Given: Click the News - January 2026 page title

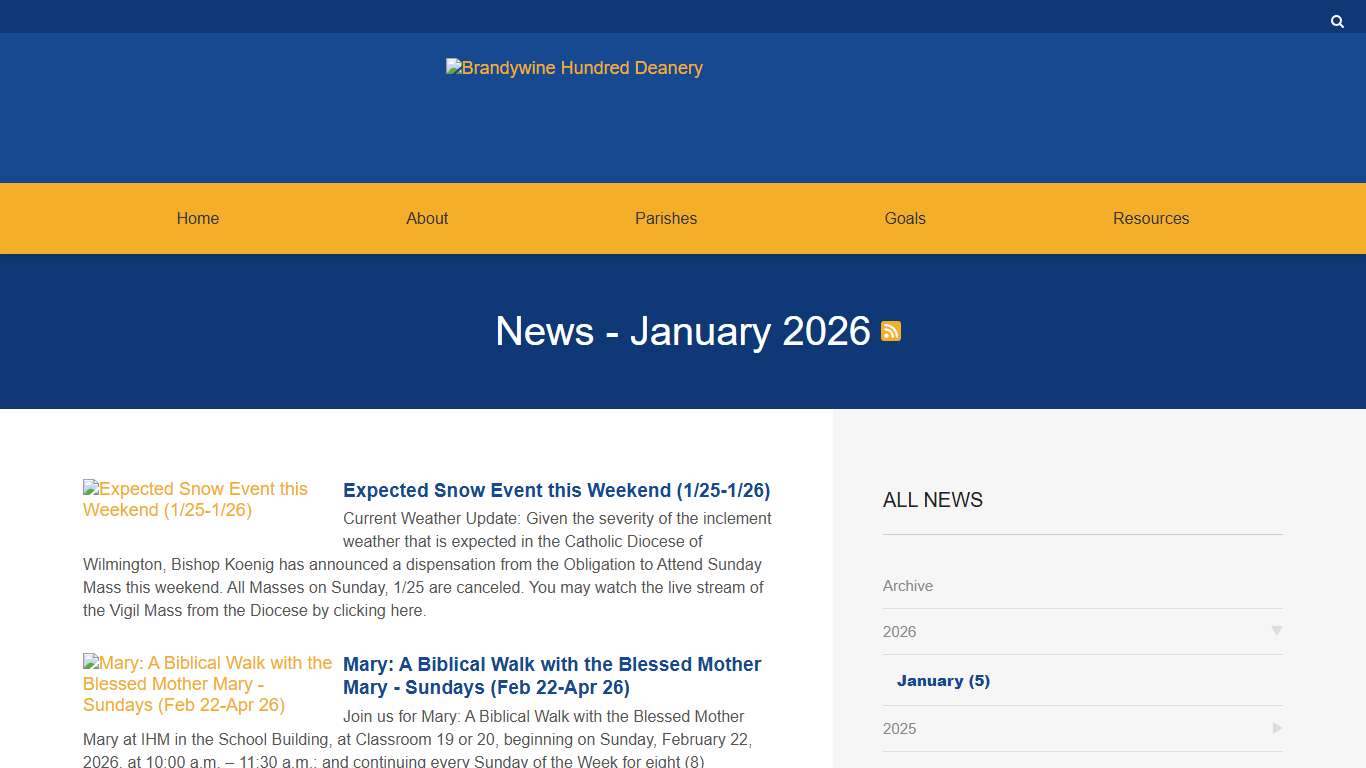Looking at the screenshot, I should pos(681,331).
